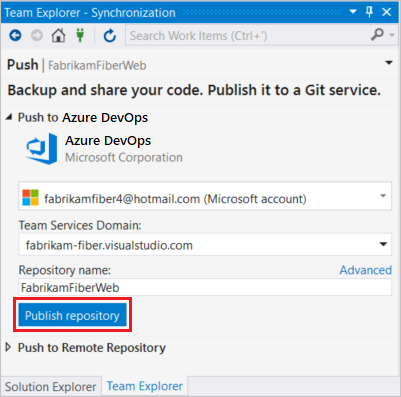Screen dimensions: 401x397
Task: Click the Microsoft logo in account box
Action: 30,197
